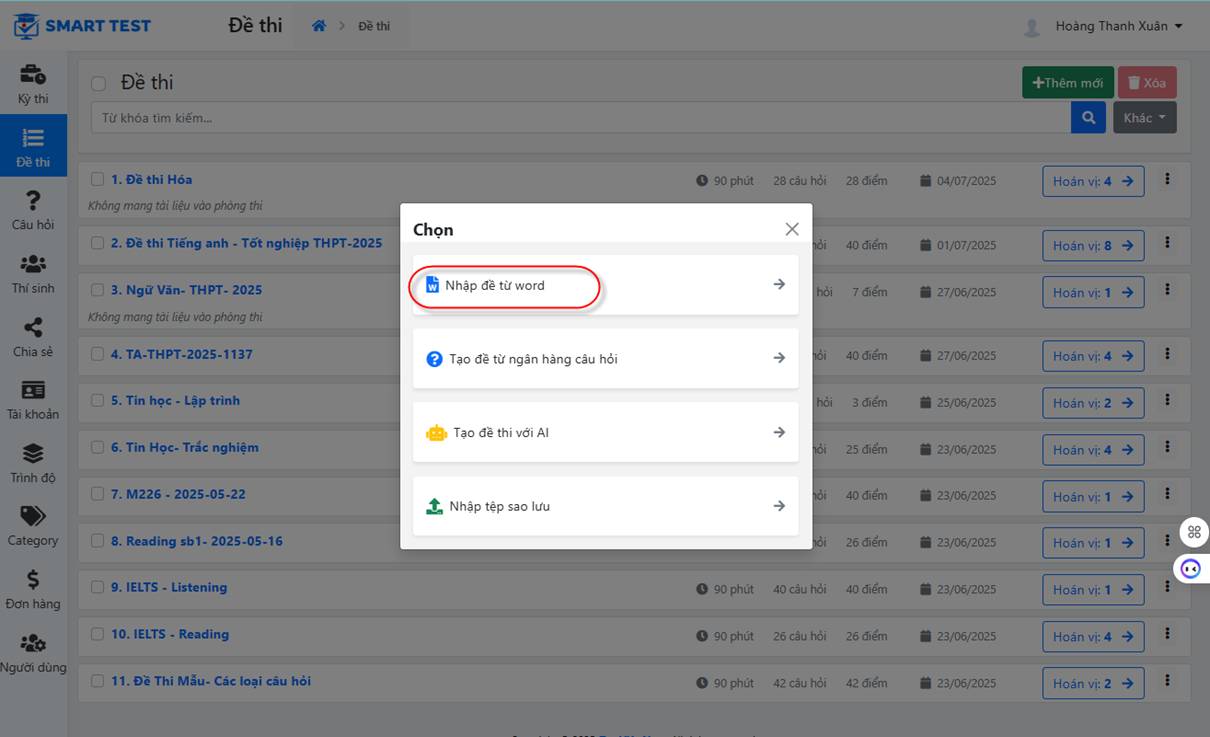Open Reading sb1- 2025-05-16 exam link
The height and width of the screenshot is (737, 1210).
pyautogui.click(x=196, y=540)
